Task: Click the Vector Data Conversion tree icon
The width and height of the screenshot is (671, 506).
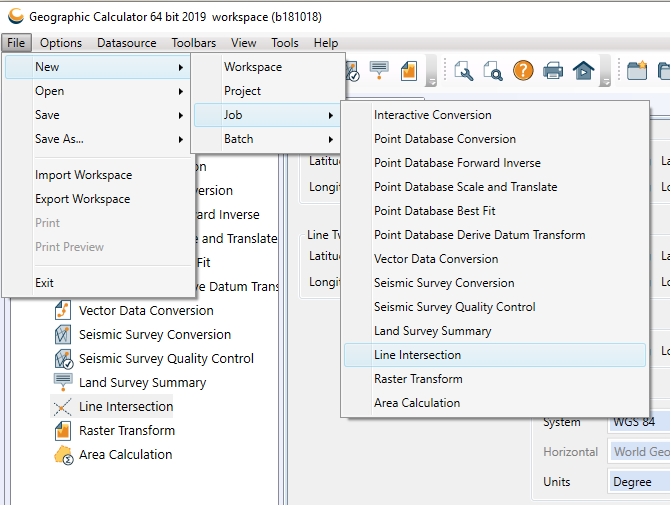Action: [63, 310]
